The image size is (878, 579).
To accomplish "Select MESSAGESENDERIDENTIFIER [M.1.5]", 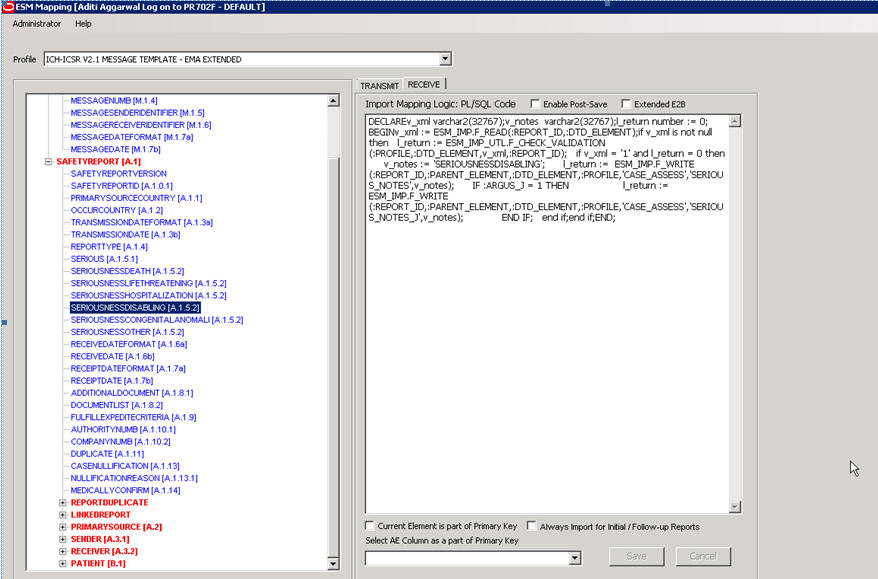I will (x=137, y=113).
